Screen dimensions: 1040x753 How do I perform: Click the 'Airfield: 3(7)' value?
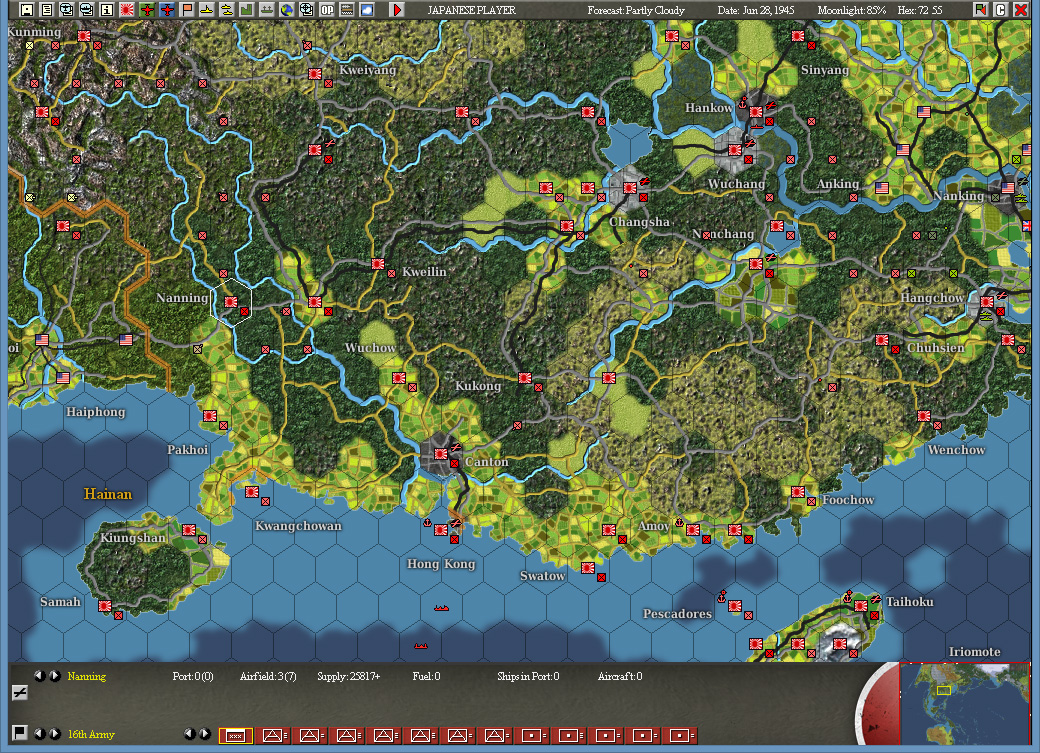click(x=268, y=676)
